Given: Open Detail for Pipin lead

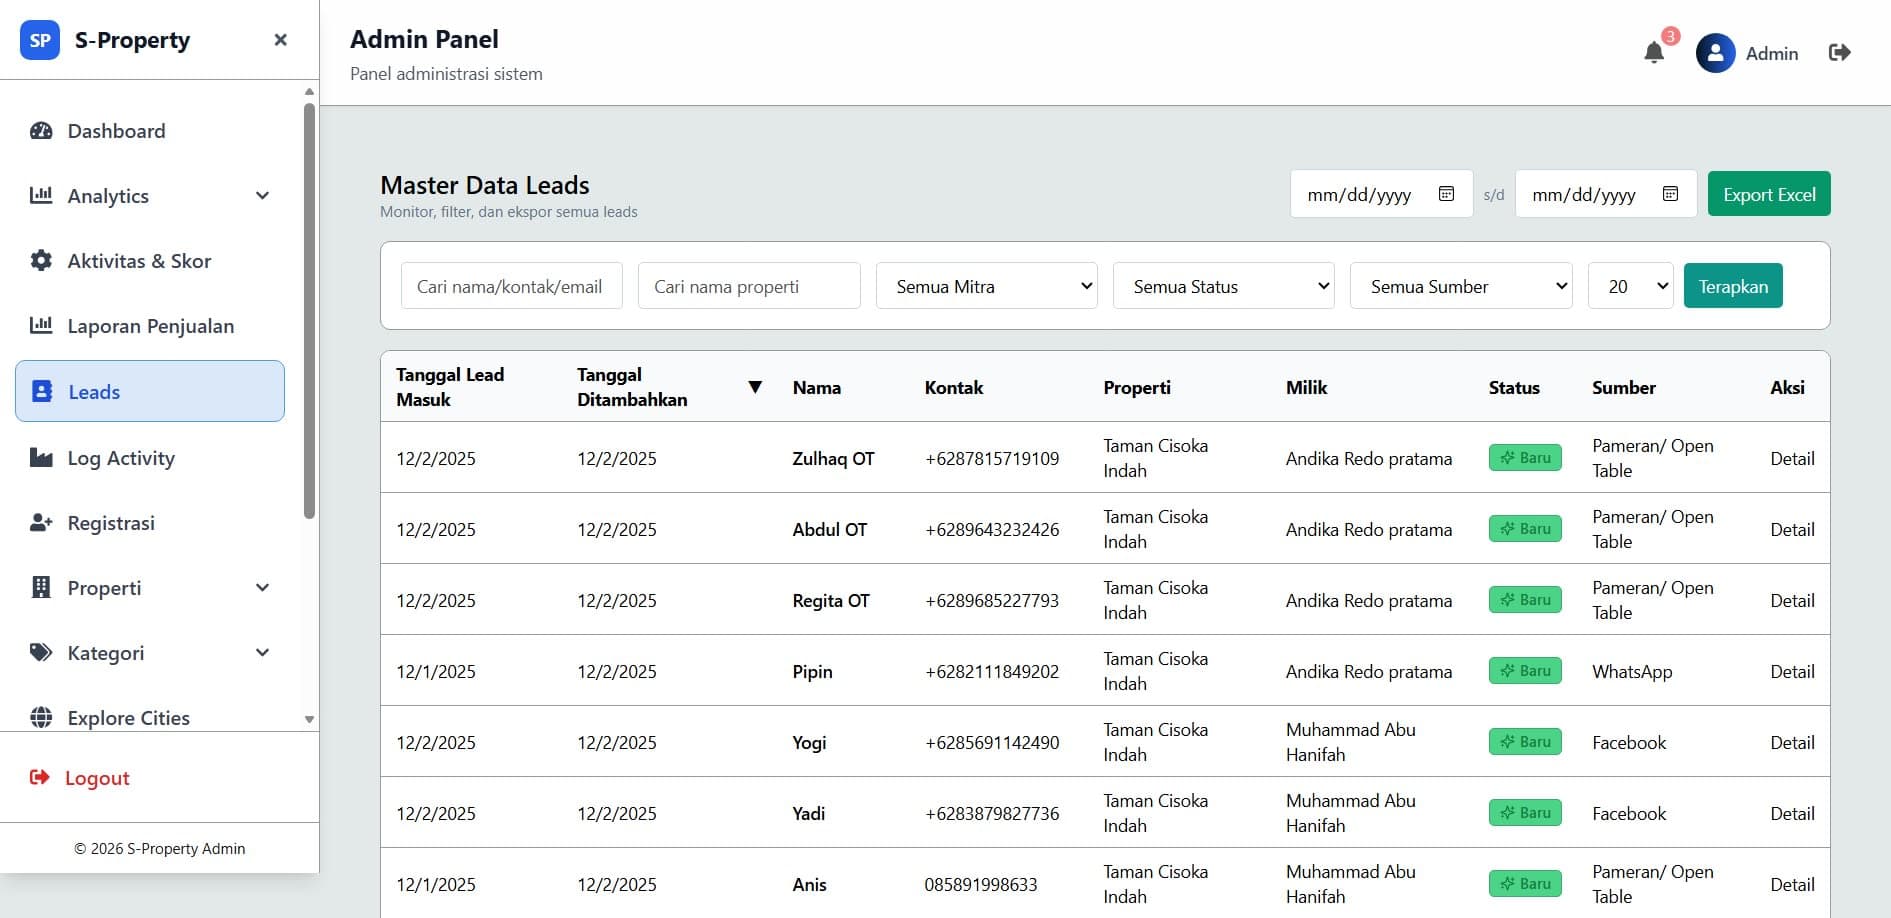Looking at the screenshot, I should [x=1792, y=671].
